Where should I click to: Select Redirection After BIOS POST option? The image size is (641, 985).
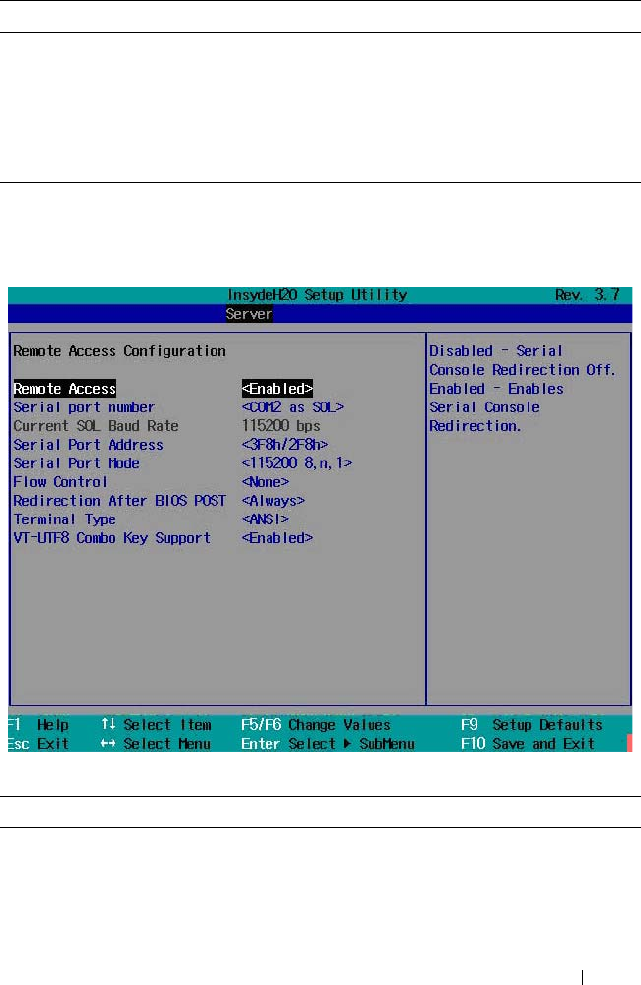pos(119,501)
